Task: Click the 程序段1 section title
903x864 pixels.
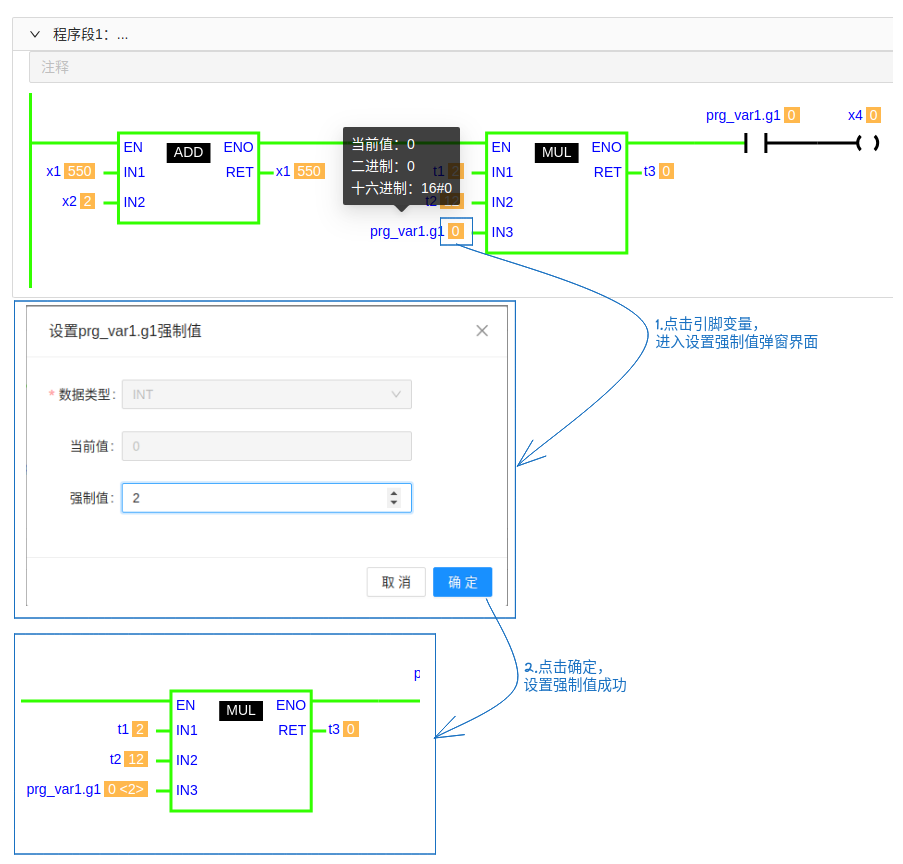Action: [x=90, y=35]
